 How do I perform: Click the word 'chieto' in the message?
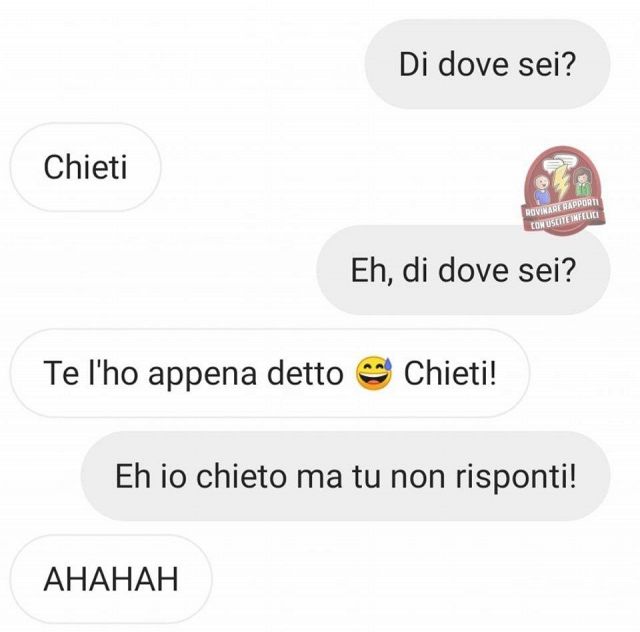tap(241, 476)
